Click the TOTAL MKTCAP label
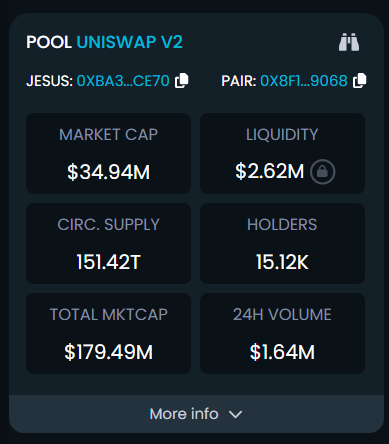Image resolution: width=389 pixels, height=444 pixels. tap(108, 315)
